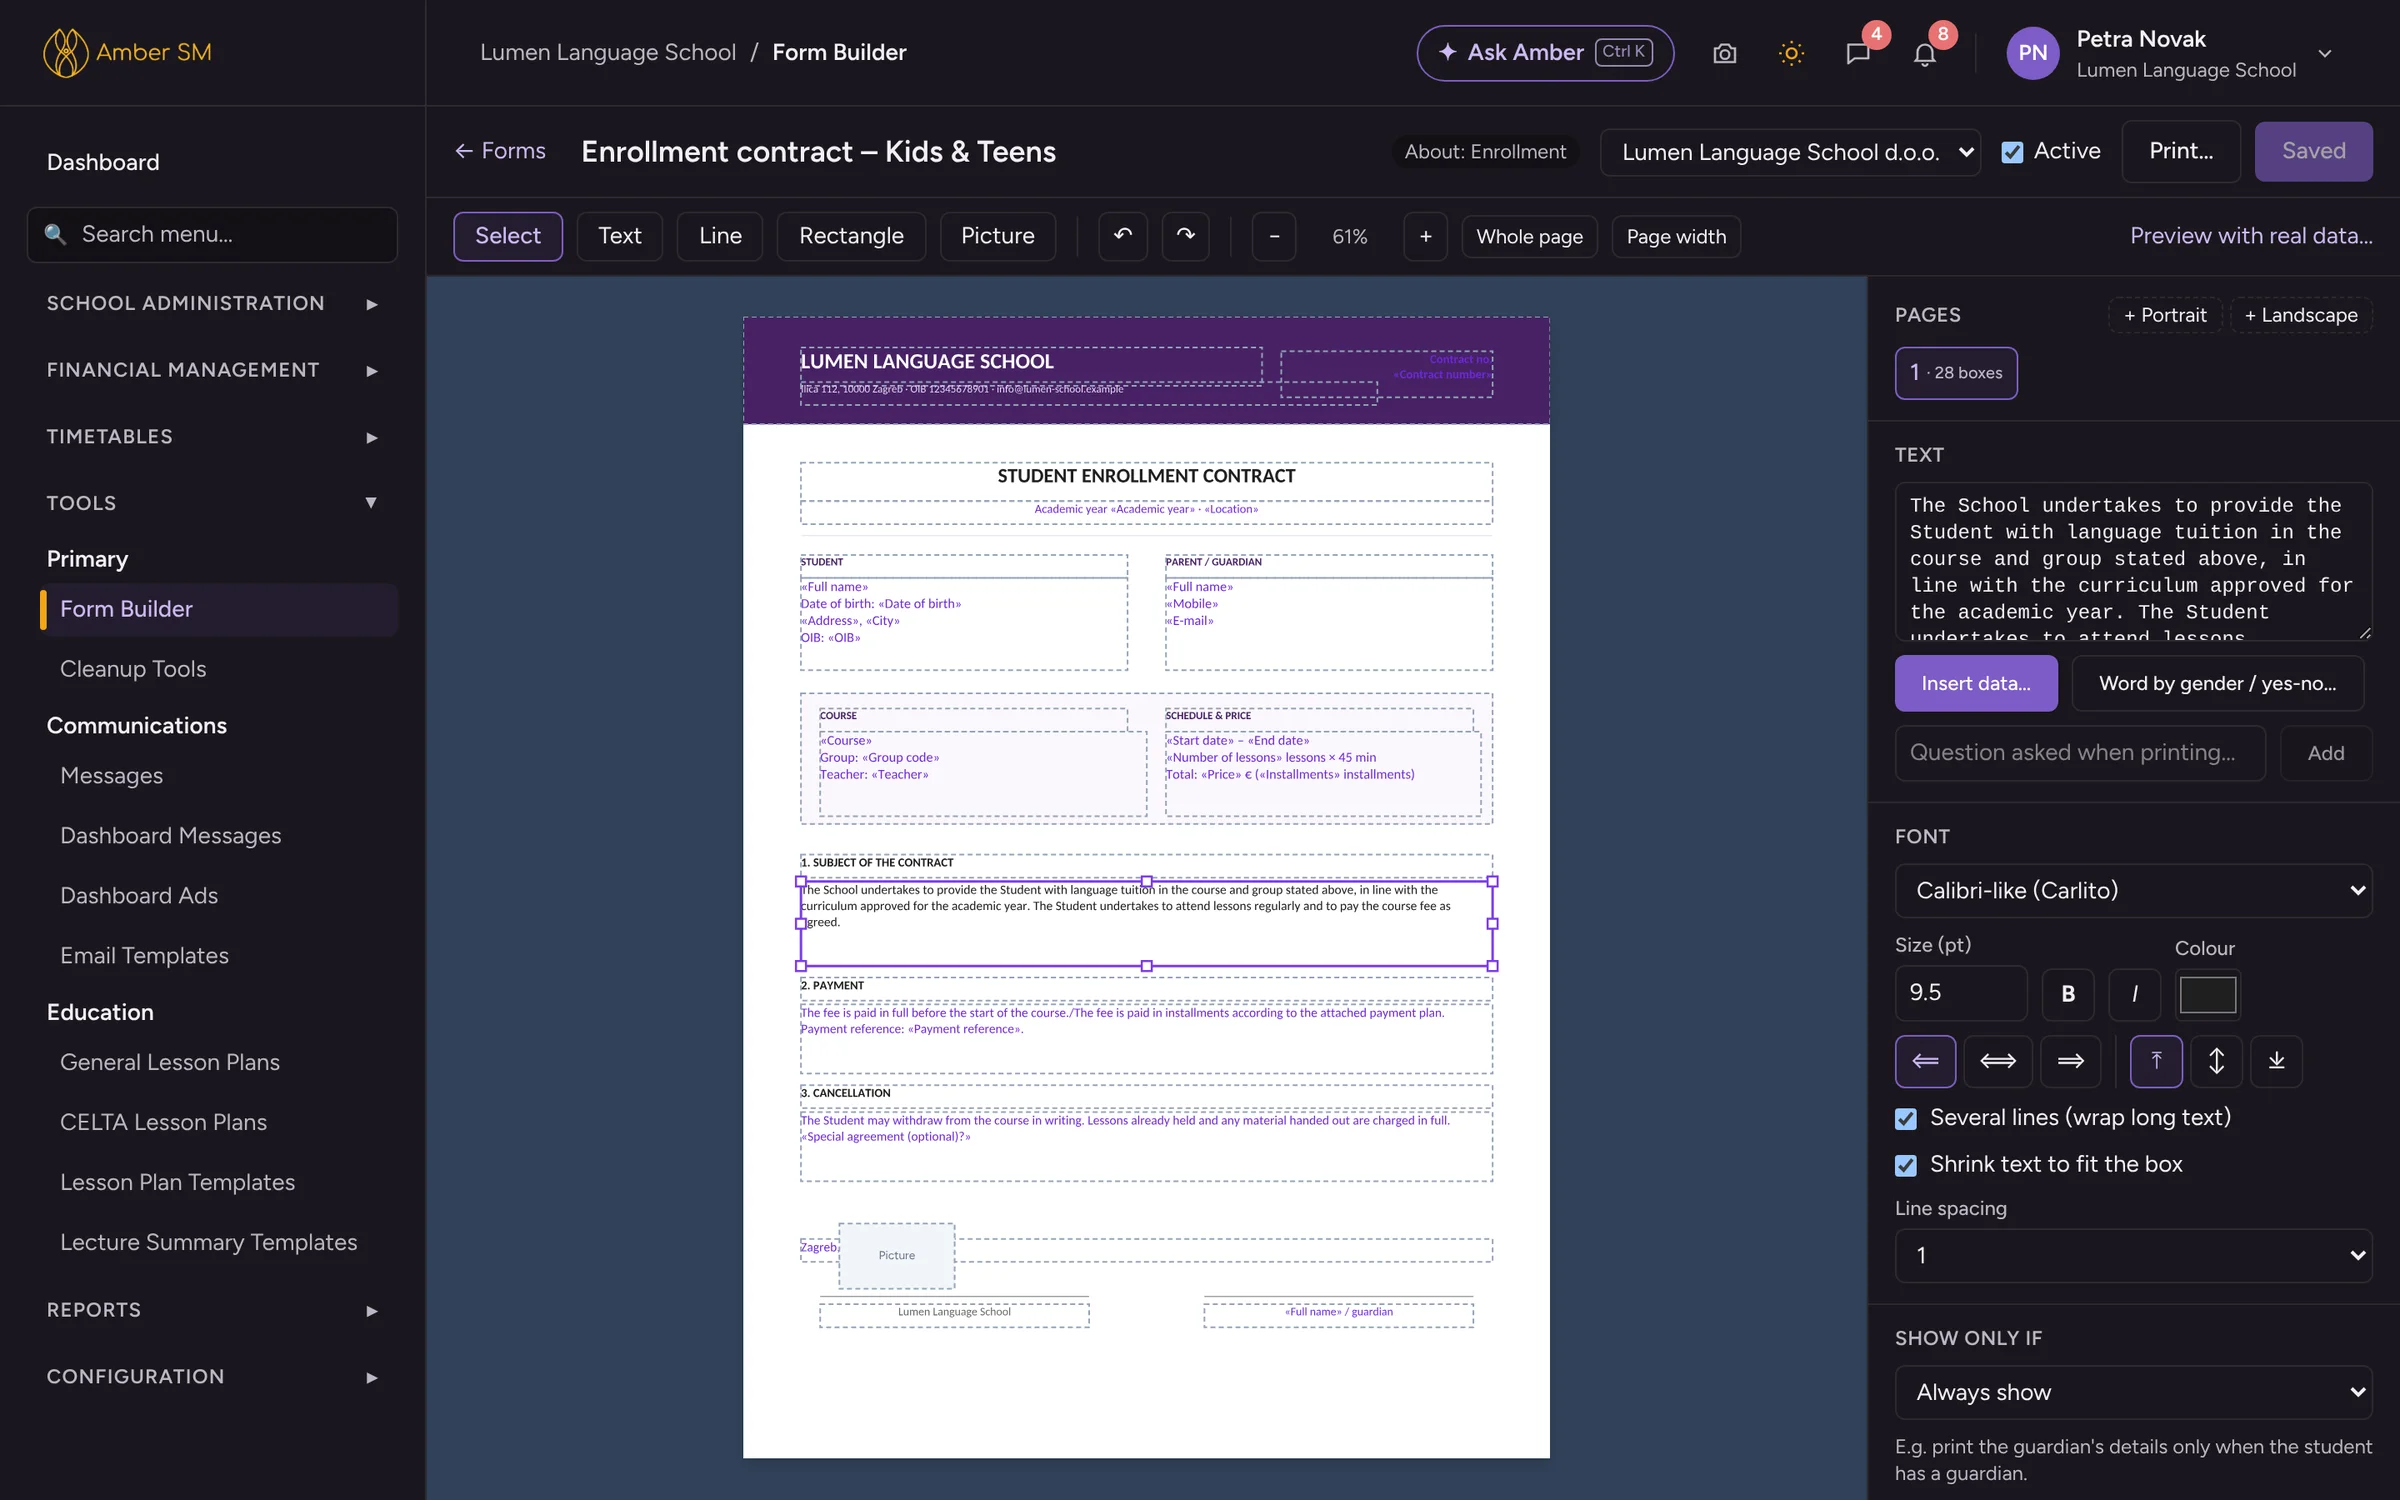2400x1500 pixels.
Task: Click the Print... button
Action: pyautogui.click(x=2181, y=152)
